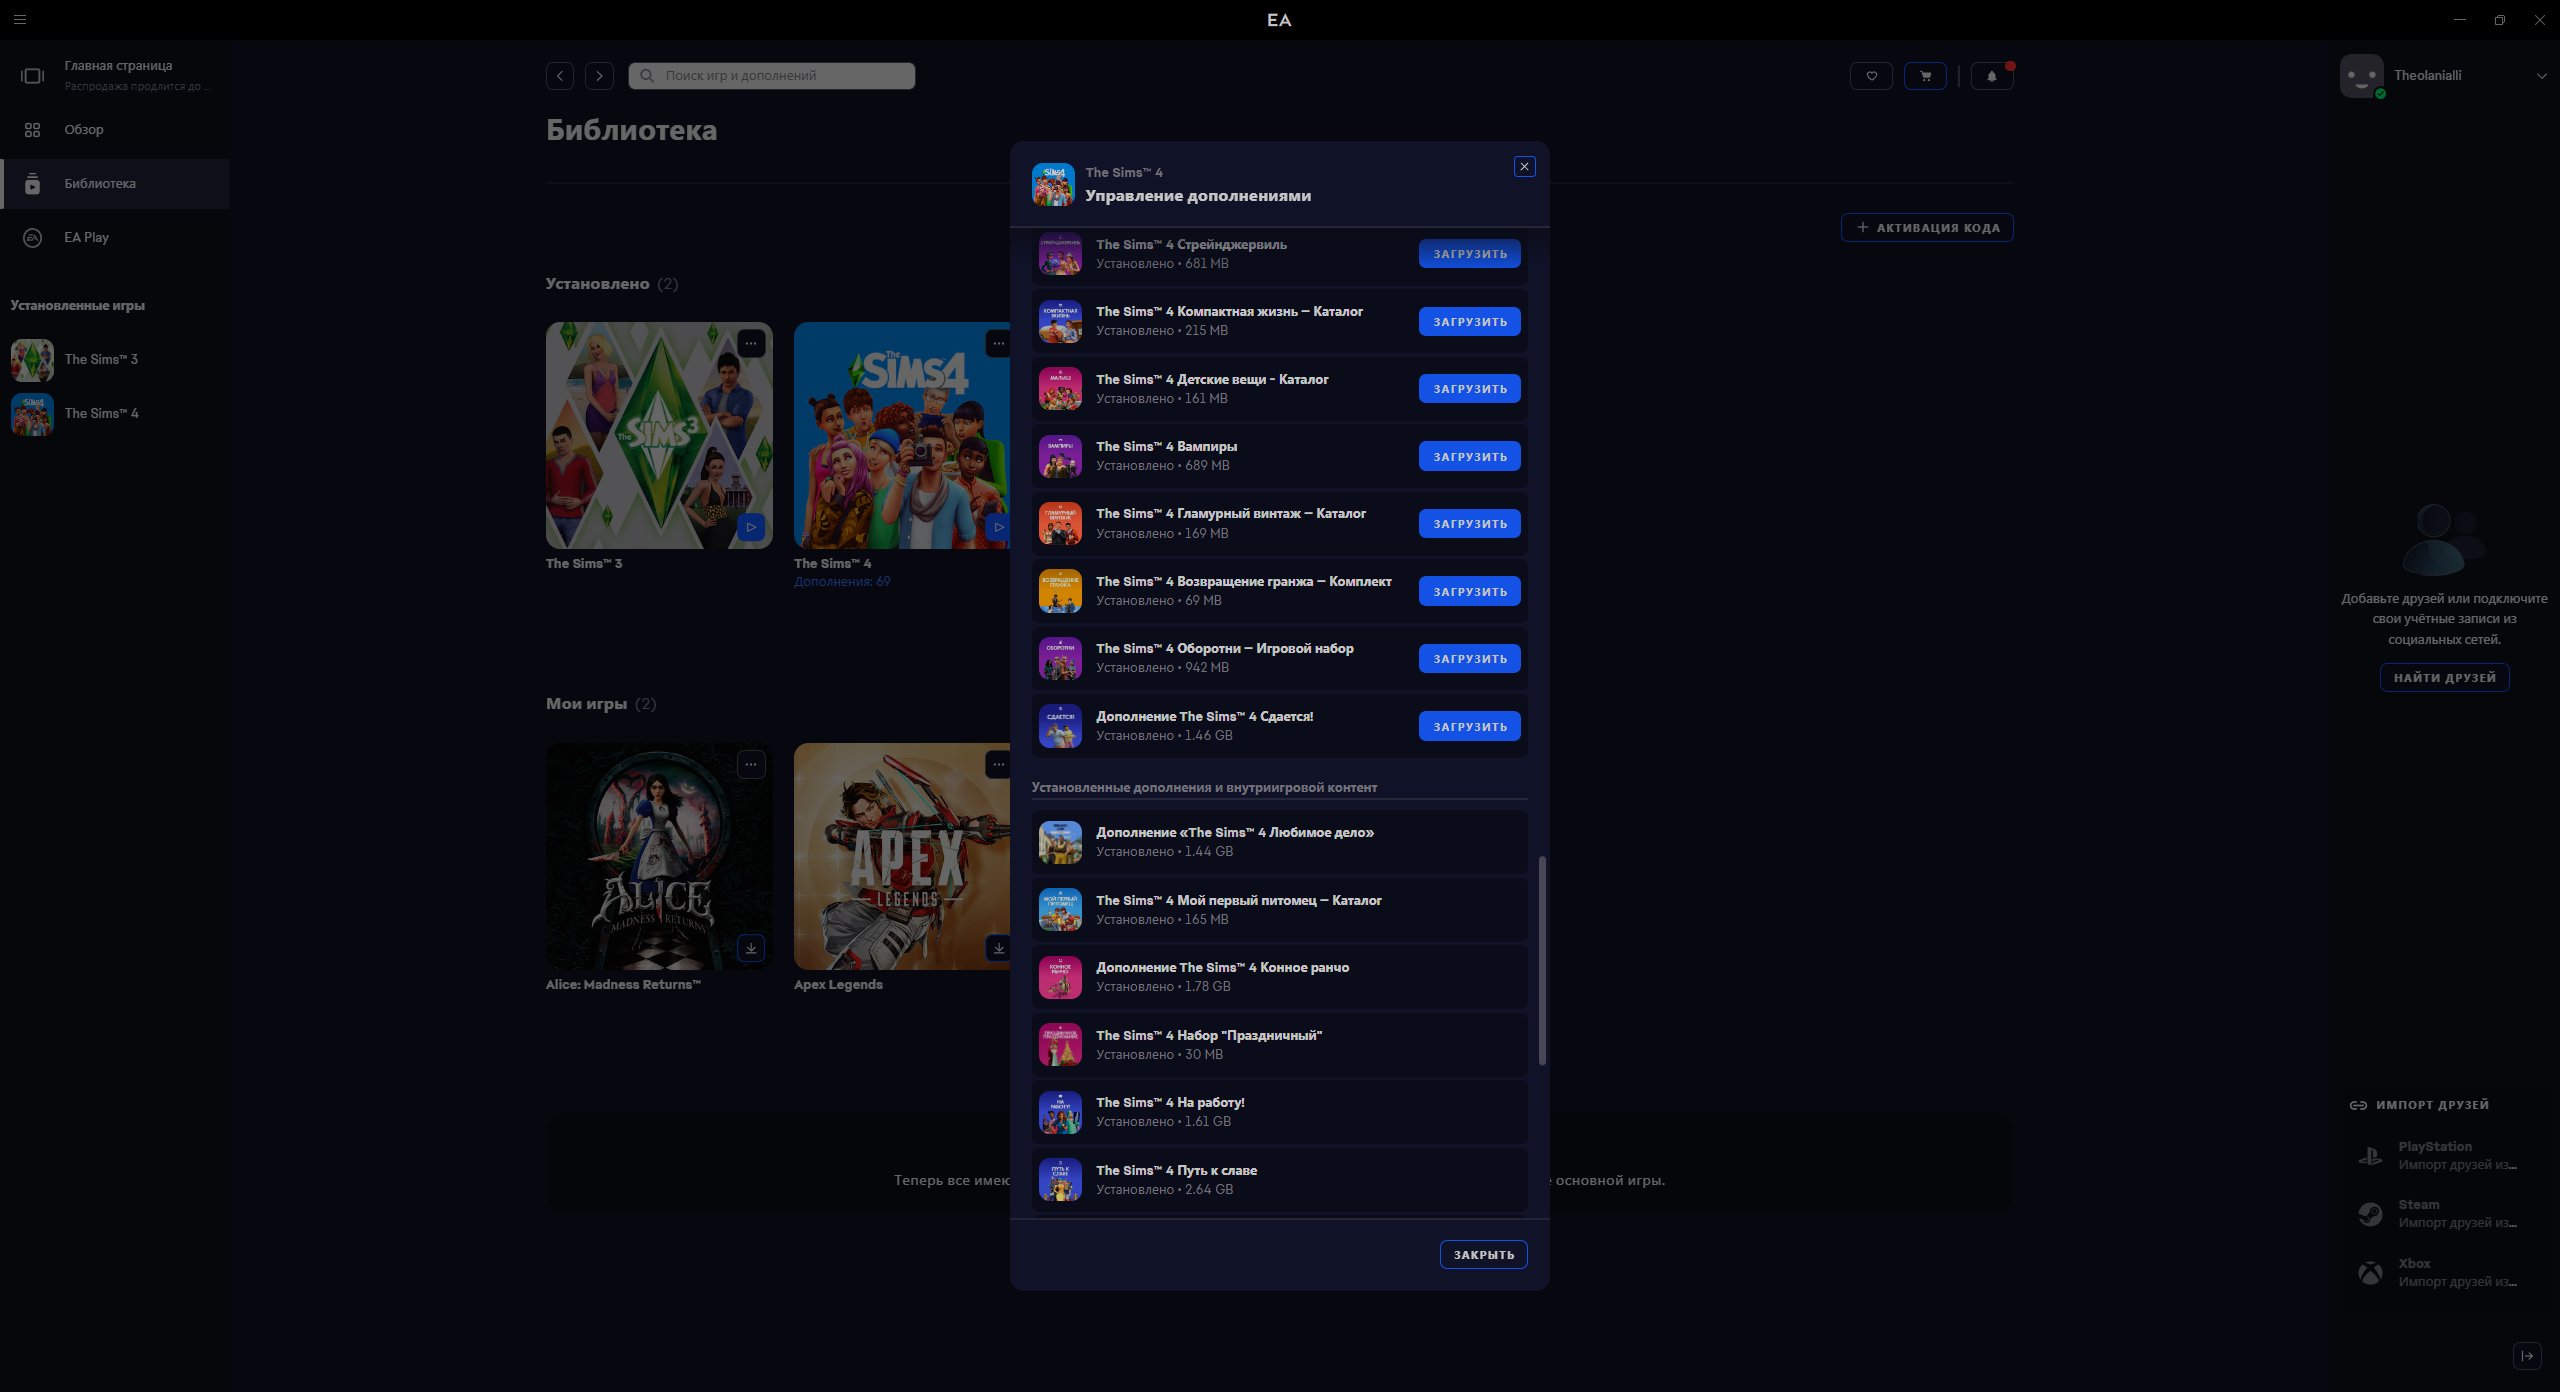This screenshot has height=1392, width=2560.
Task: Click the Компактная жизнь pack icon
Action: click(1060, 321)
